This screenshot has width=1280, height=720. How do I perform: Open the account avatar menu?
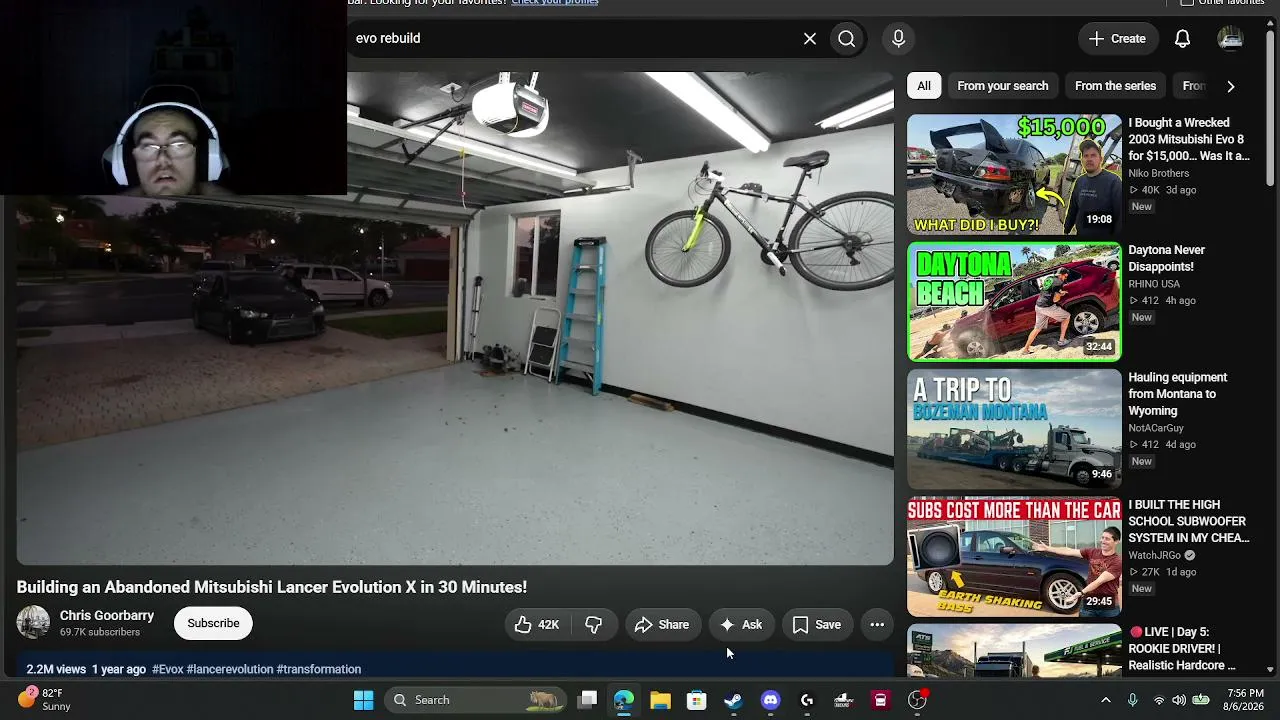tap(1230, 39)
